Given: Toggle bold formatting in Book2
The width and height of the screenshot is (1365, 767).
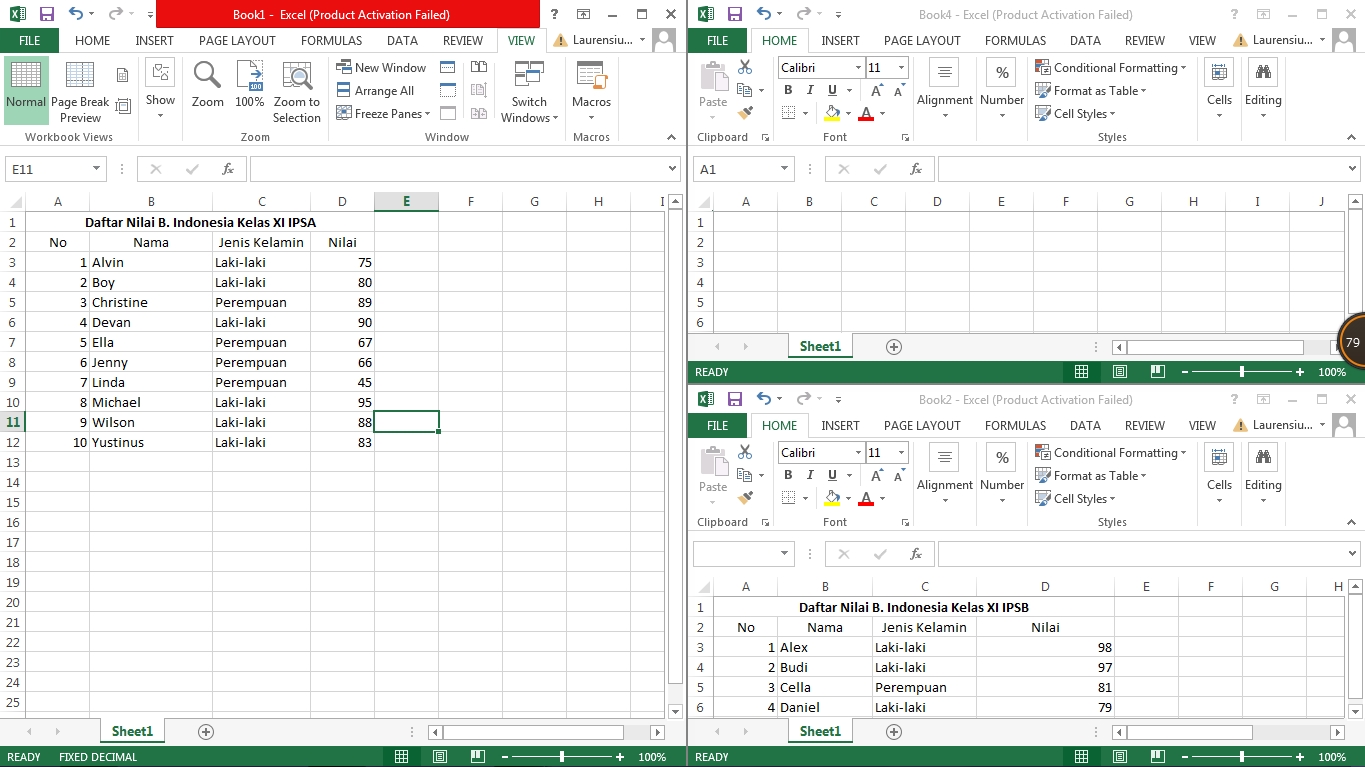Looking at the screenshot, I should pyautogui.click(x=789, y=475).
